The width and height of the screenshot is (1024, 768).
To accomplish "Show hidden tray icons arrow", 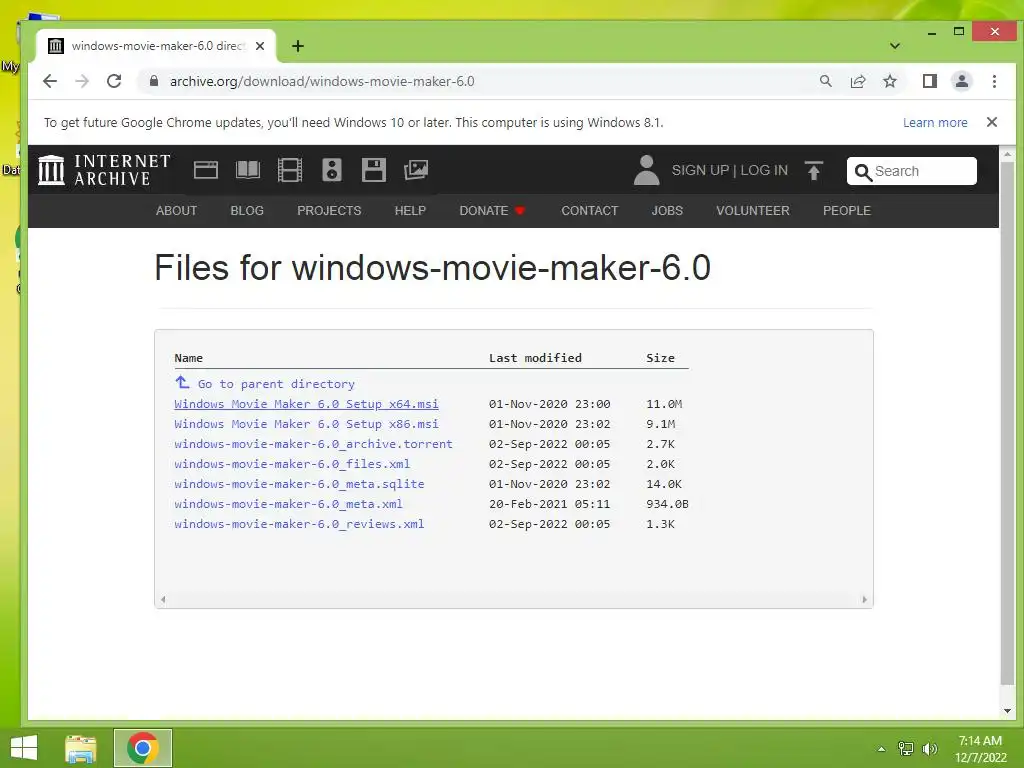I will [x=881, y=749].
